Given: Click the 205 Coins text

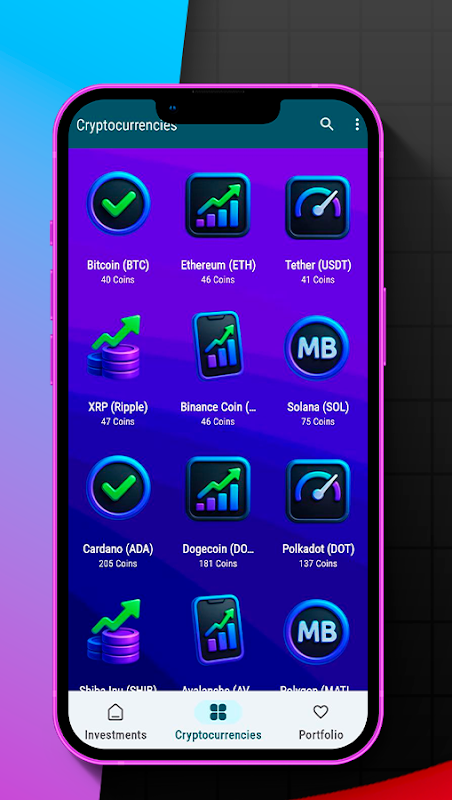Looking at the screenshot, I should click(x=118, y=563).
